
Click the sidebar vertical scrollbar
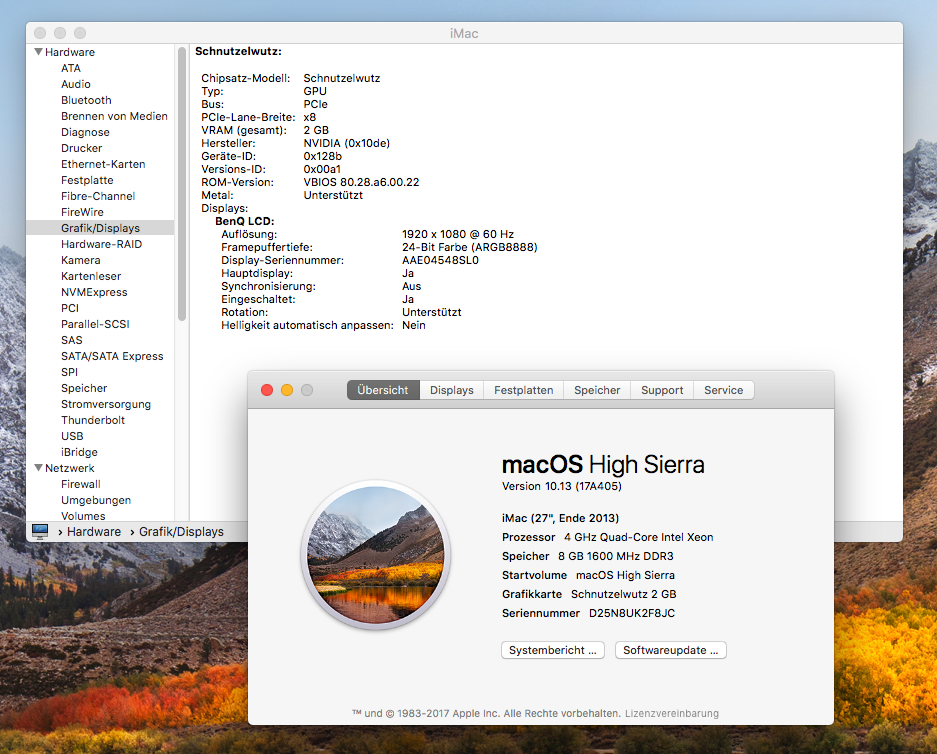tap(182, 180)
